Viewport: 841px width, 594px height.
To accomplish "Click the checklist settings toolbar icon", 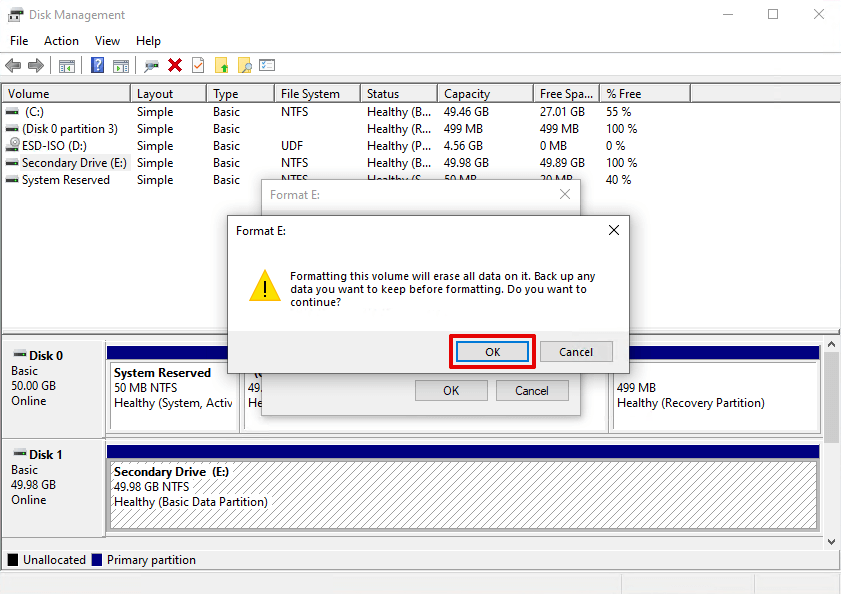I will click(267, 65).
